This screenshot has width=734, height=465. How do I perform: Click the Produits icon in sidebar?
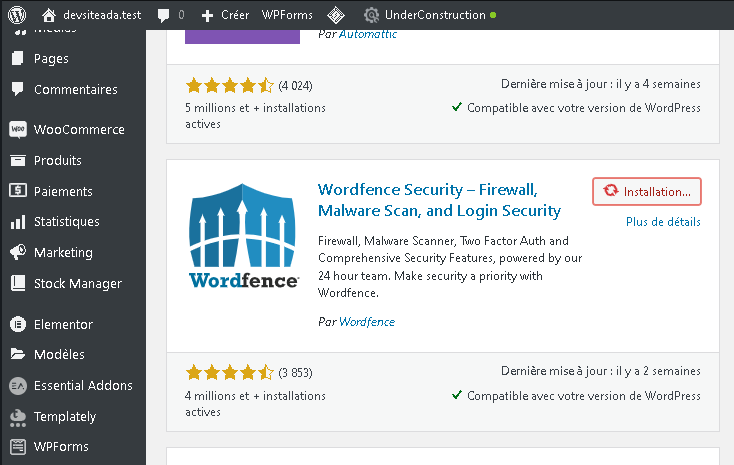click(x=17, y=161)
